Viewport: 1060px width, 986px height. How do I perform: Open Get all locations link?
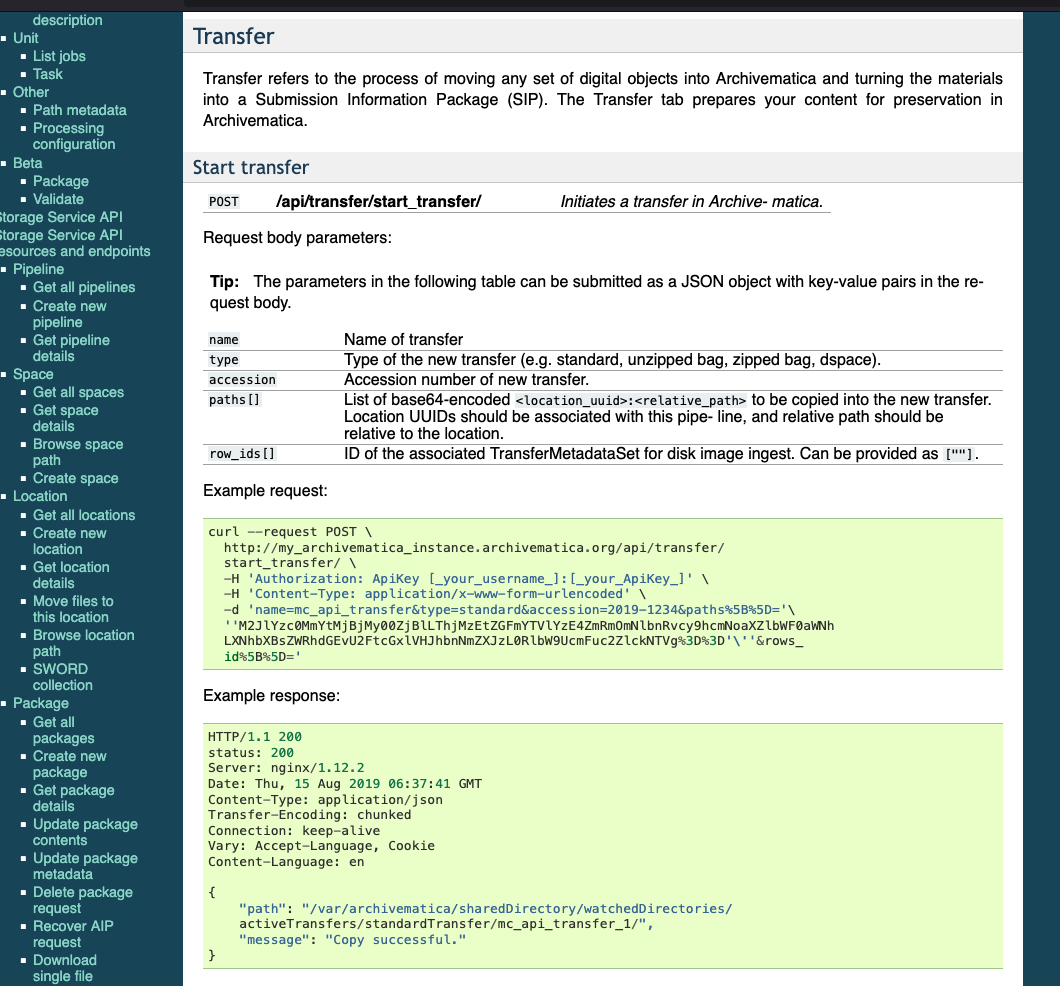pyautogui.click(x=84, y=515)
